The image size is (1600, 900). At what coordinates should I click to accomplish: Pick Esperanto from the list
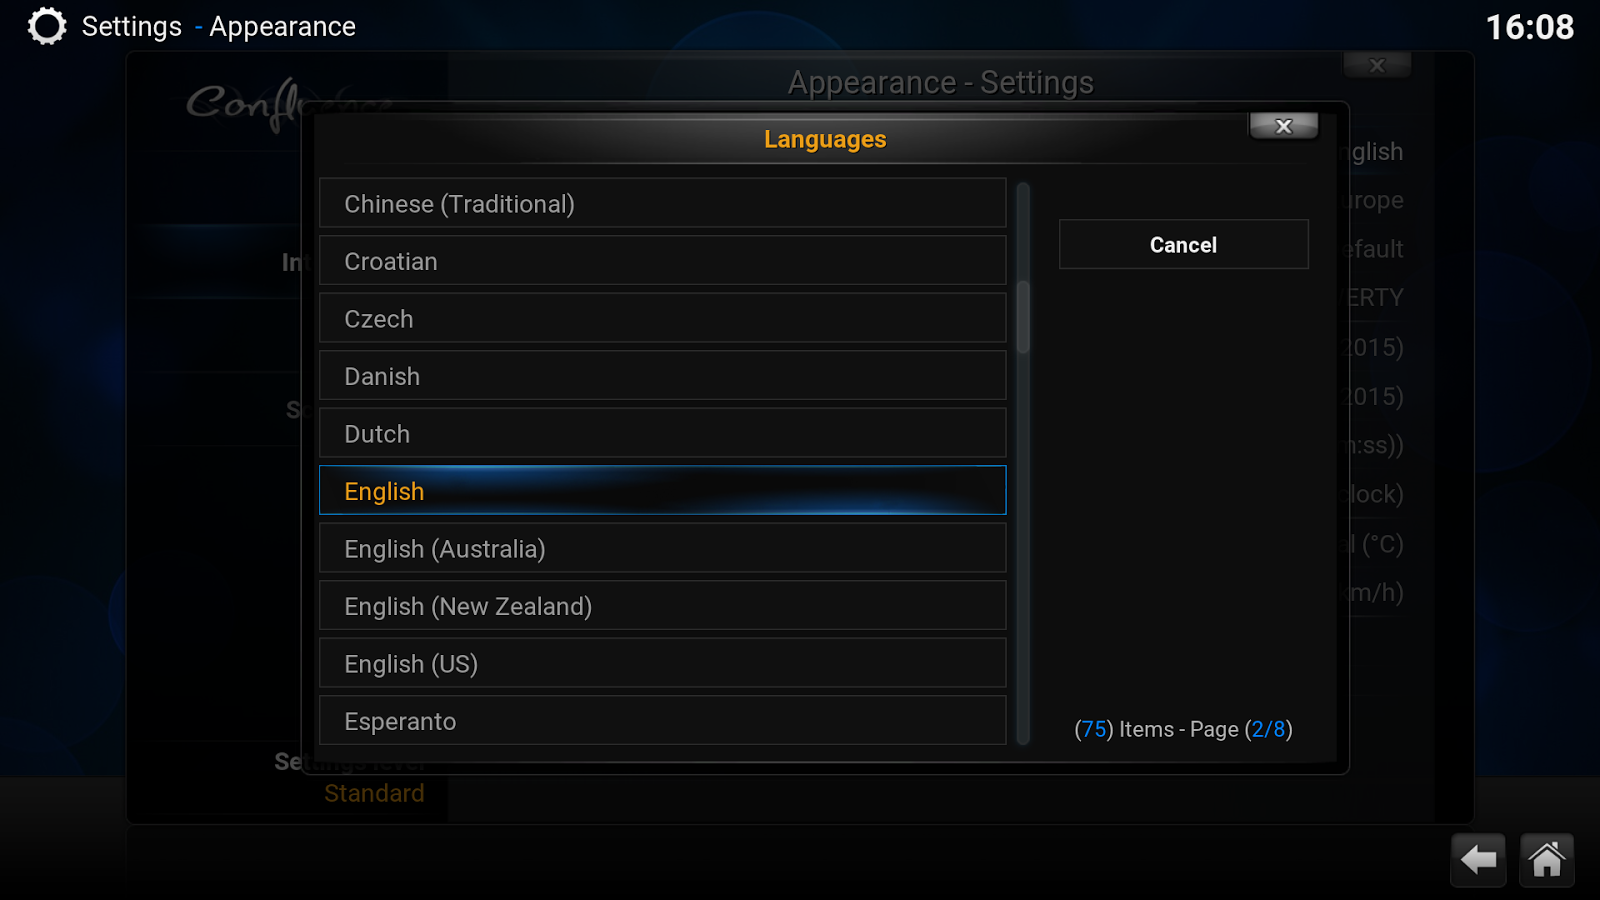click(x=663, y=721)
